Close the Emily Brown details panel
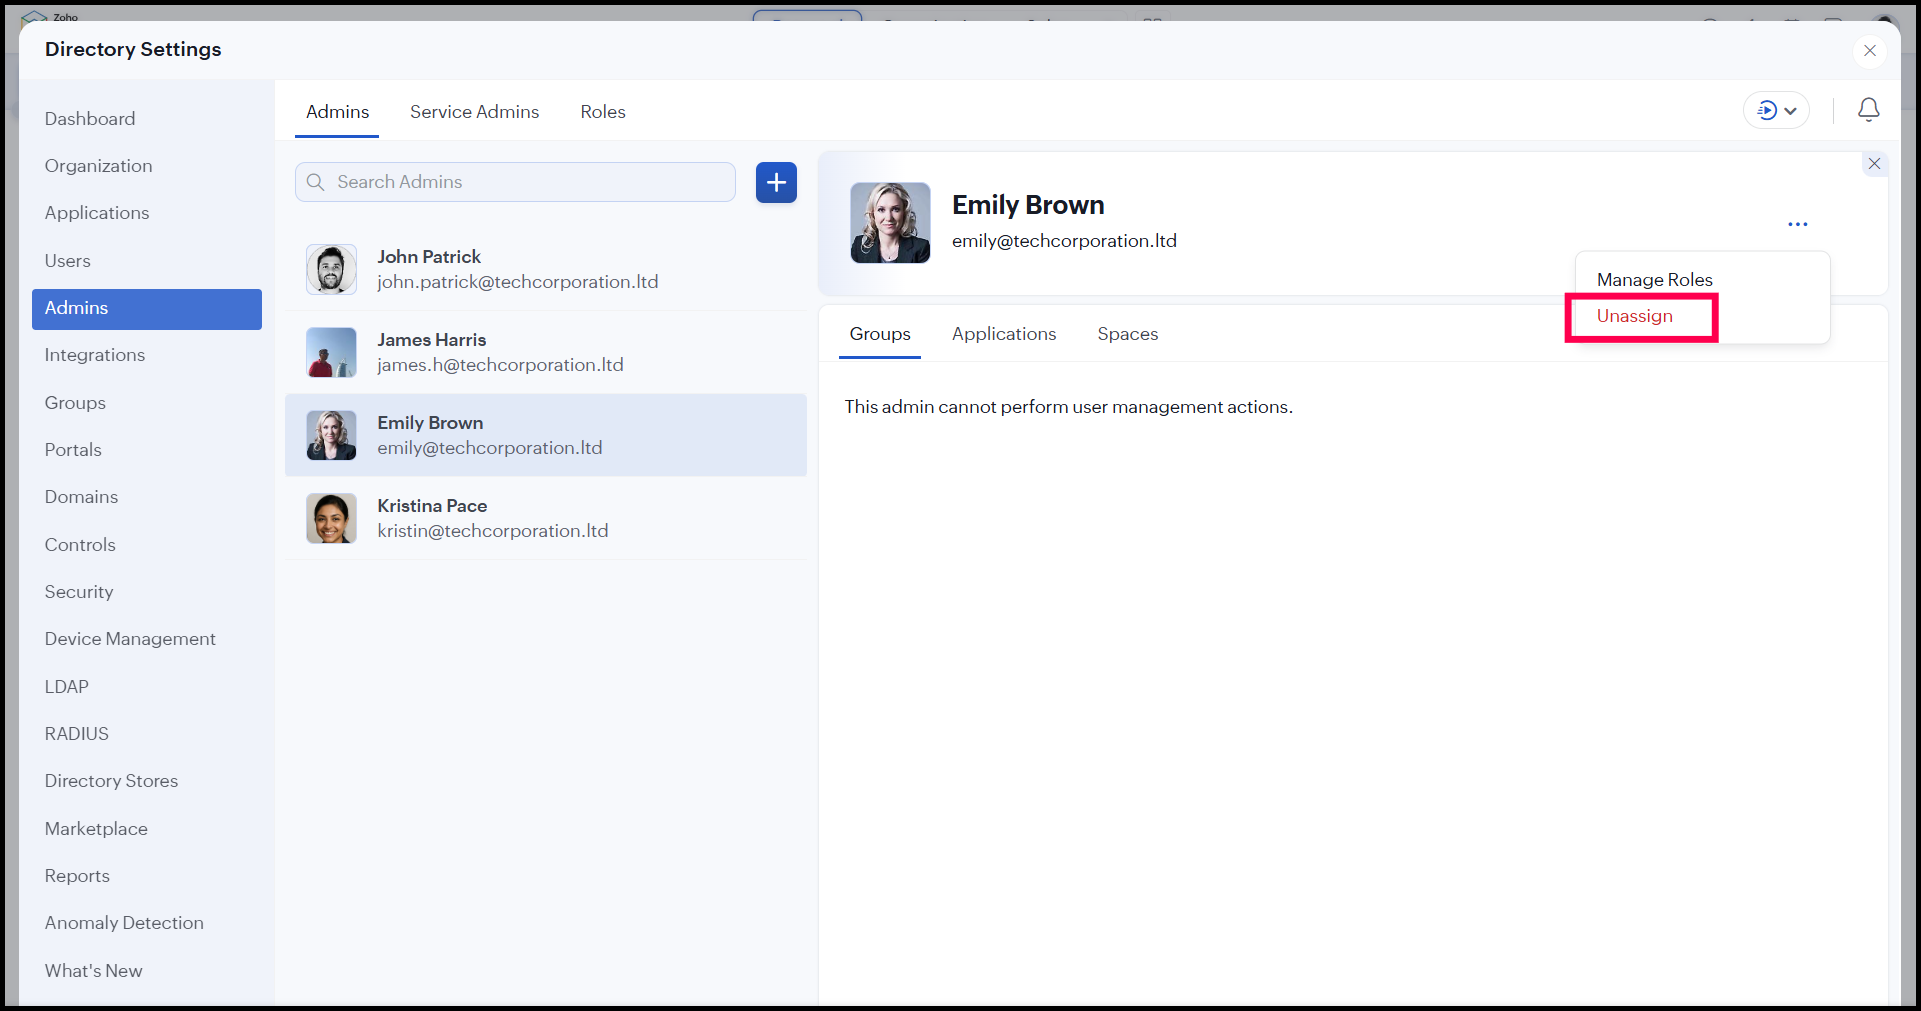This screenshot has height=1011, width=1921. point(1874,164)
